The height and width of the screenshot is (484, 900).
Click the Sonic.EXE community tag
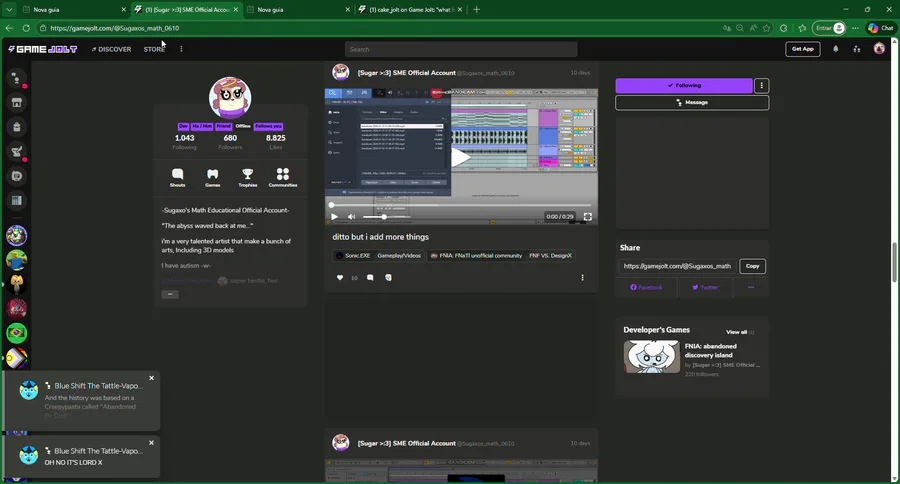(352, 256)
